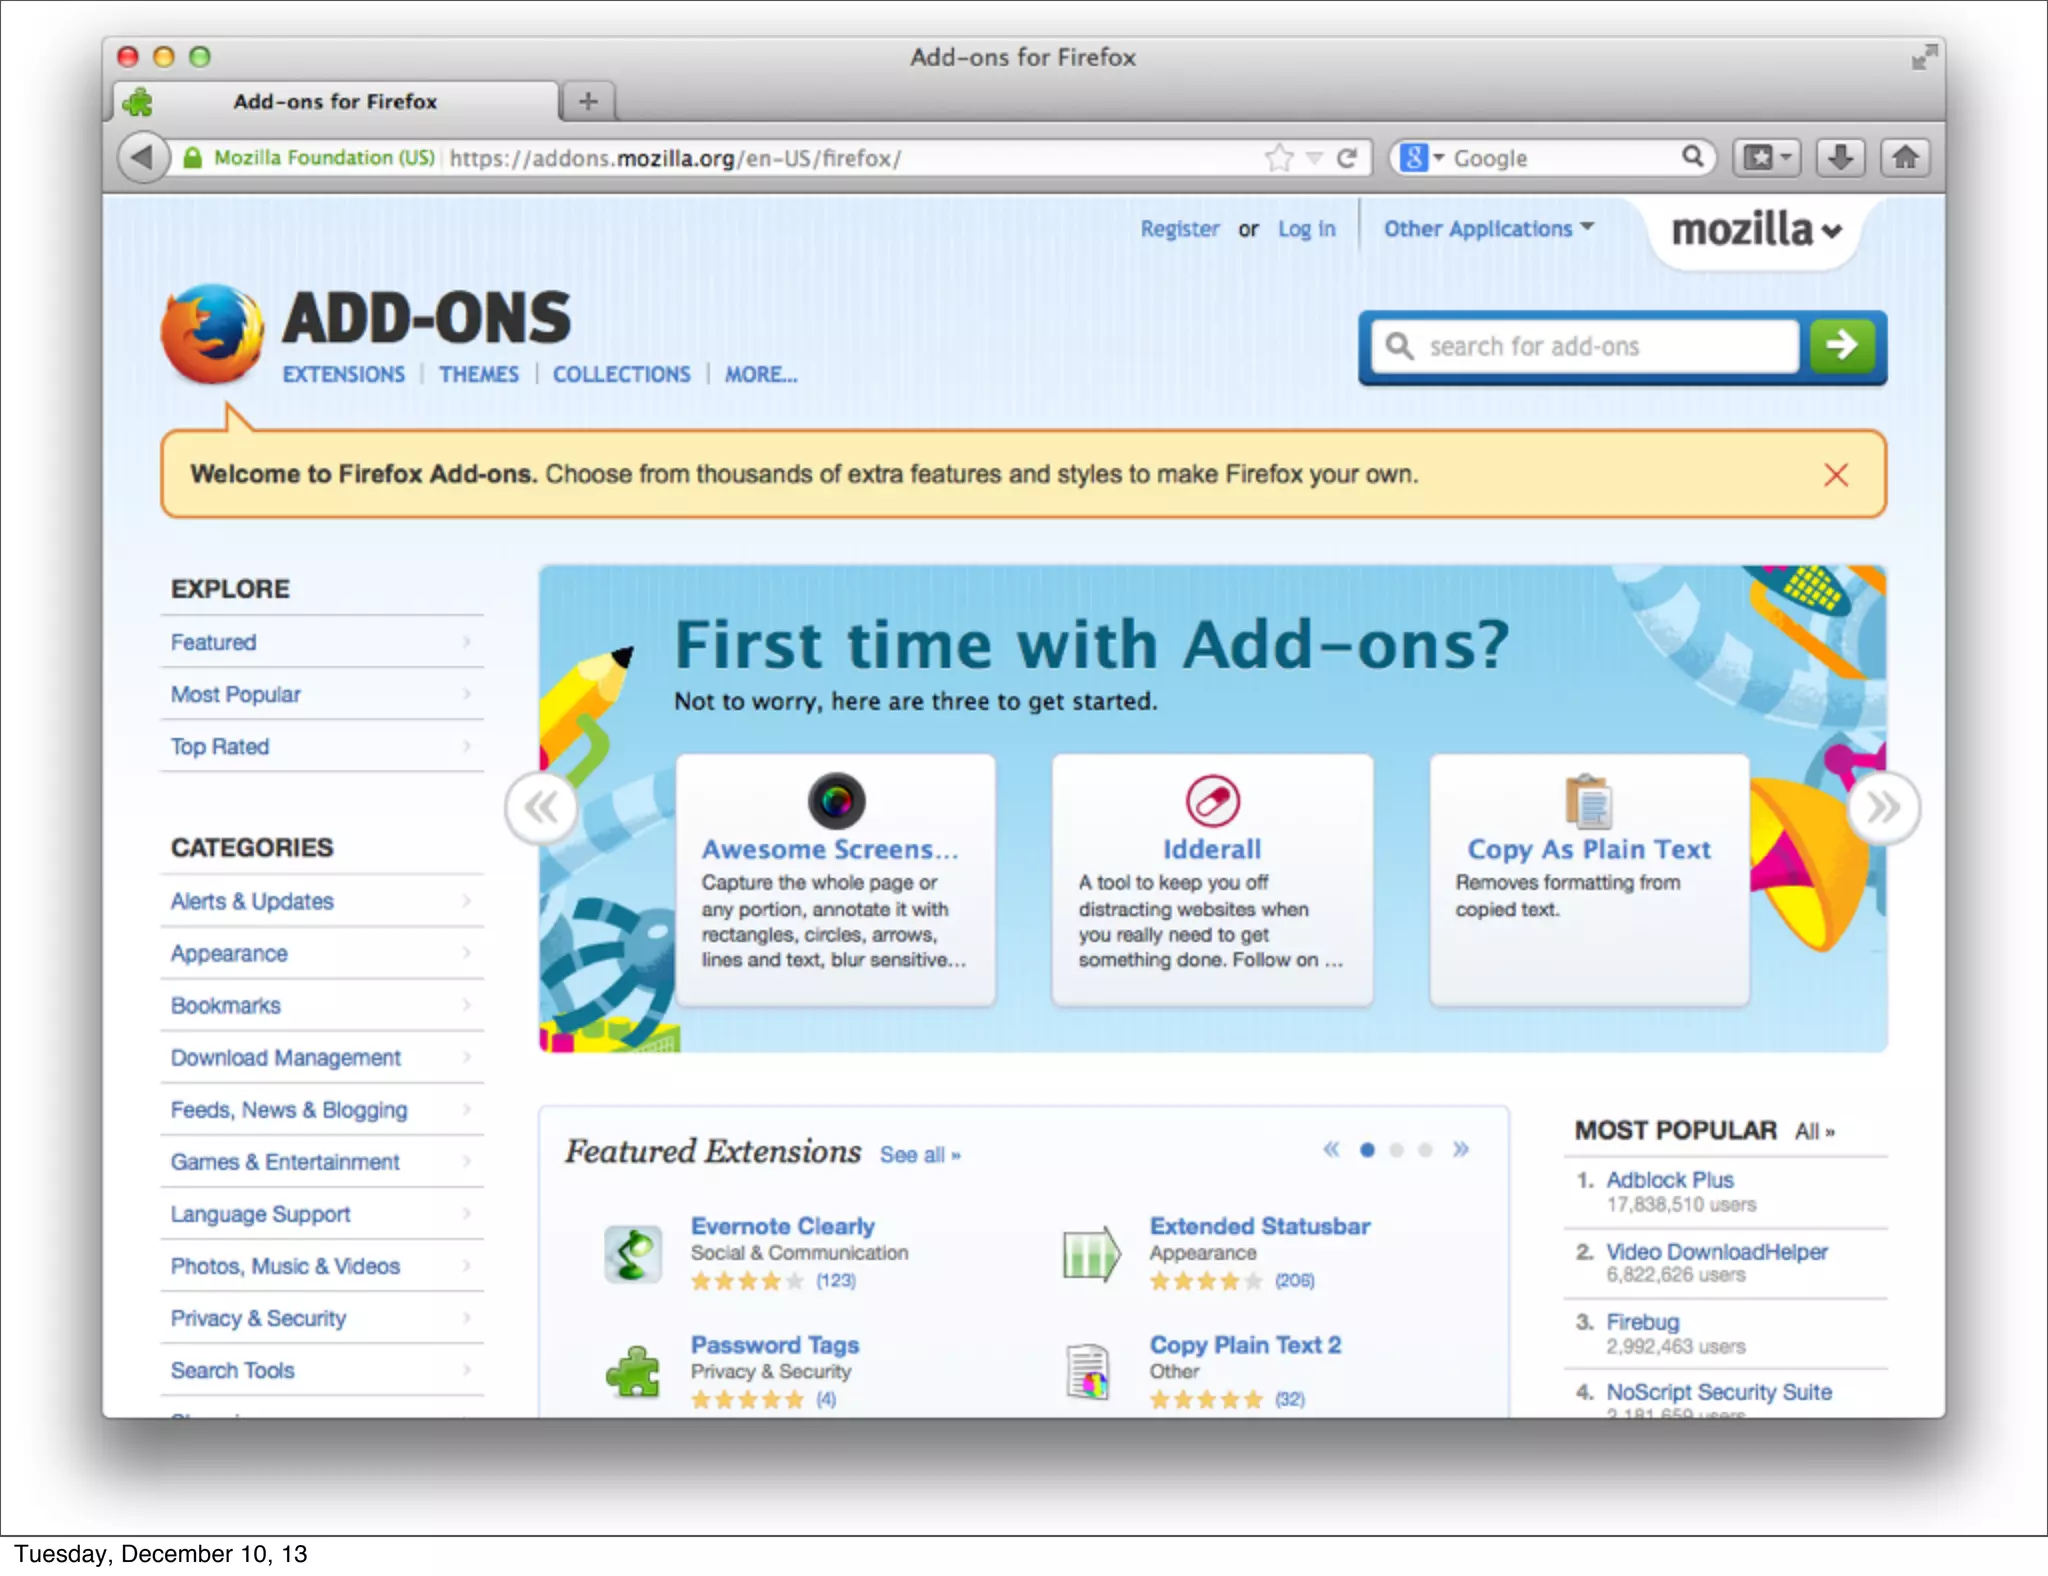This screenshot has width=2048, height=1576.
Task: Bookmark this page with star icon
Action: [x=1278, y=157]
